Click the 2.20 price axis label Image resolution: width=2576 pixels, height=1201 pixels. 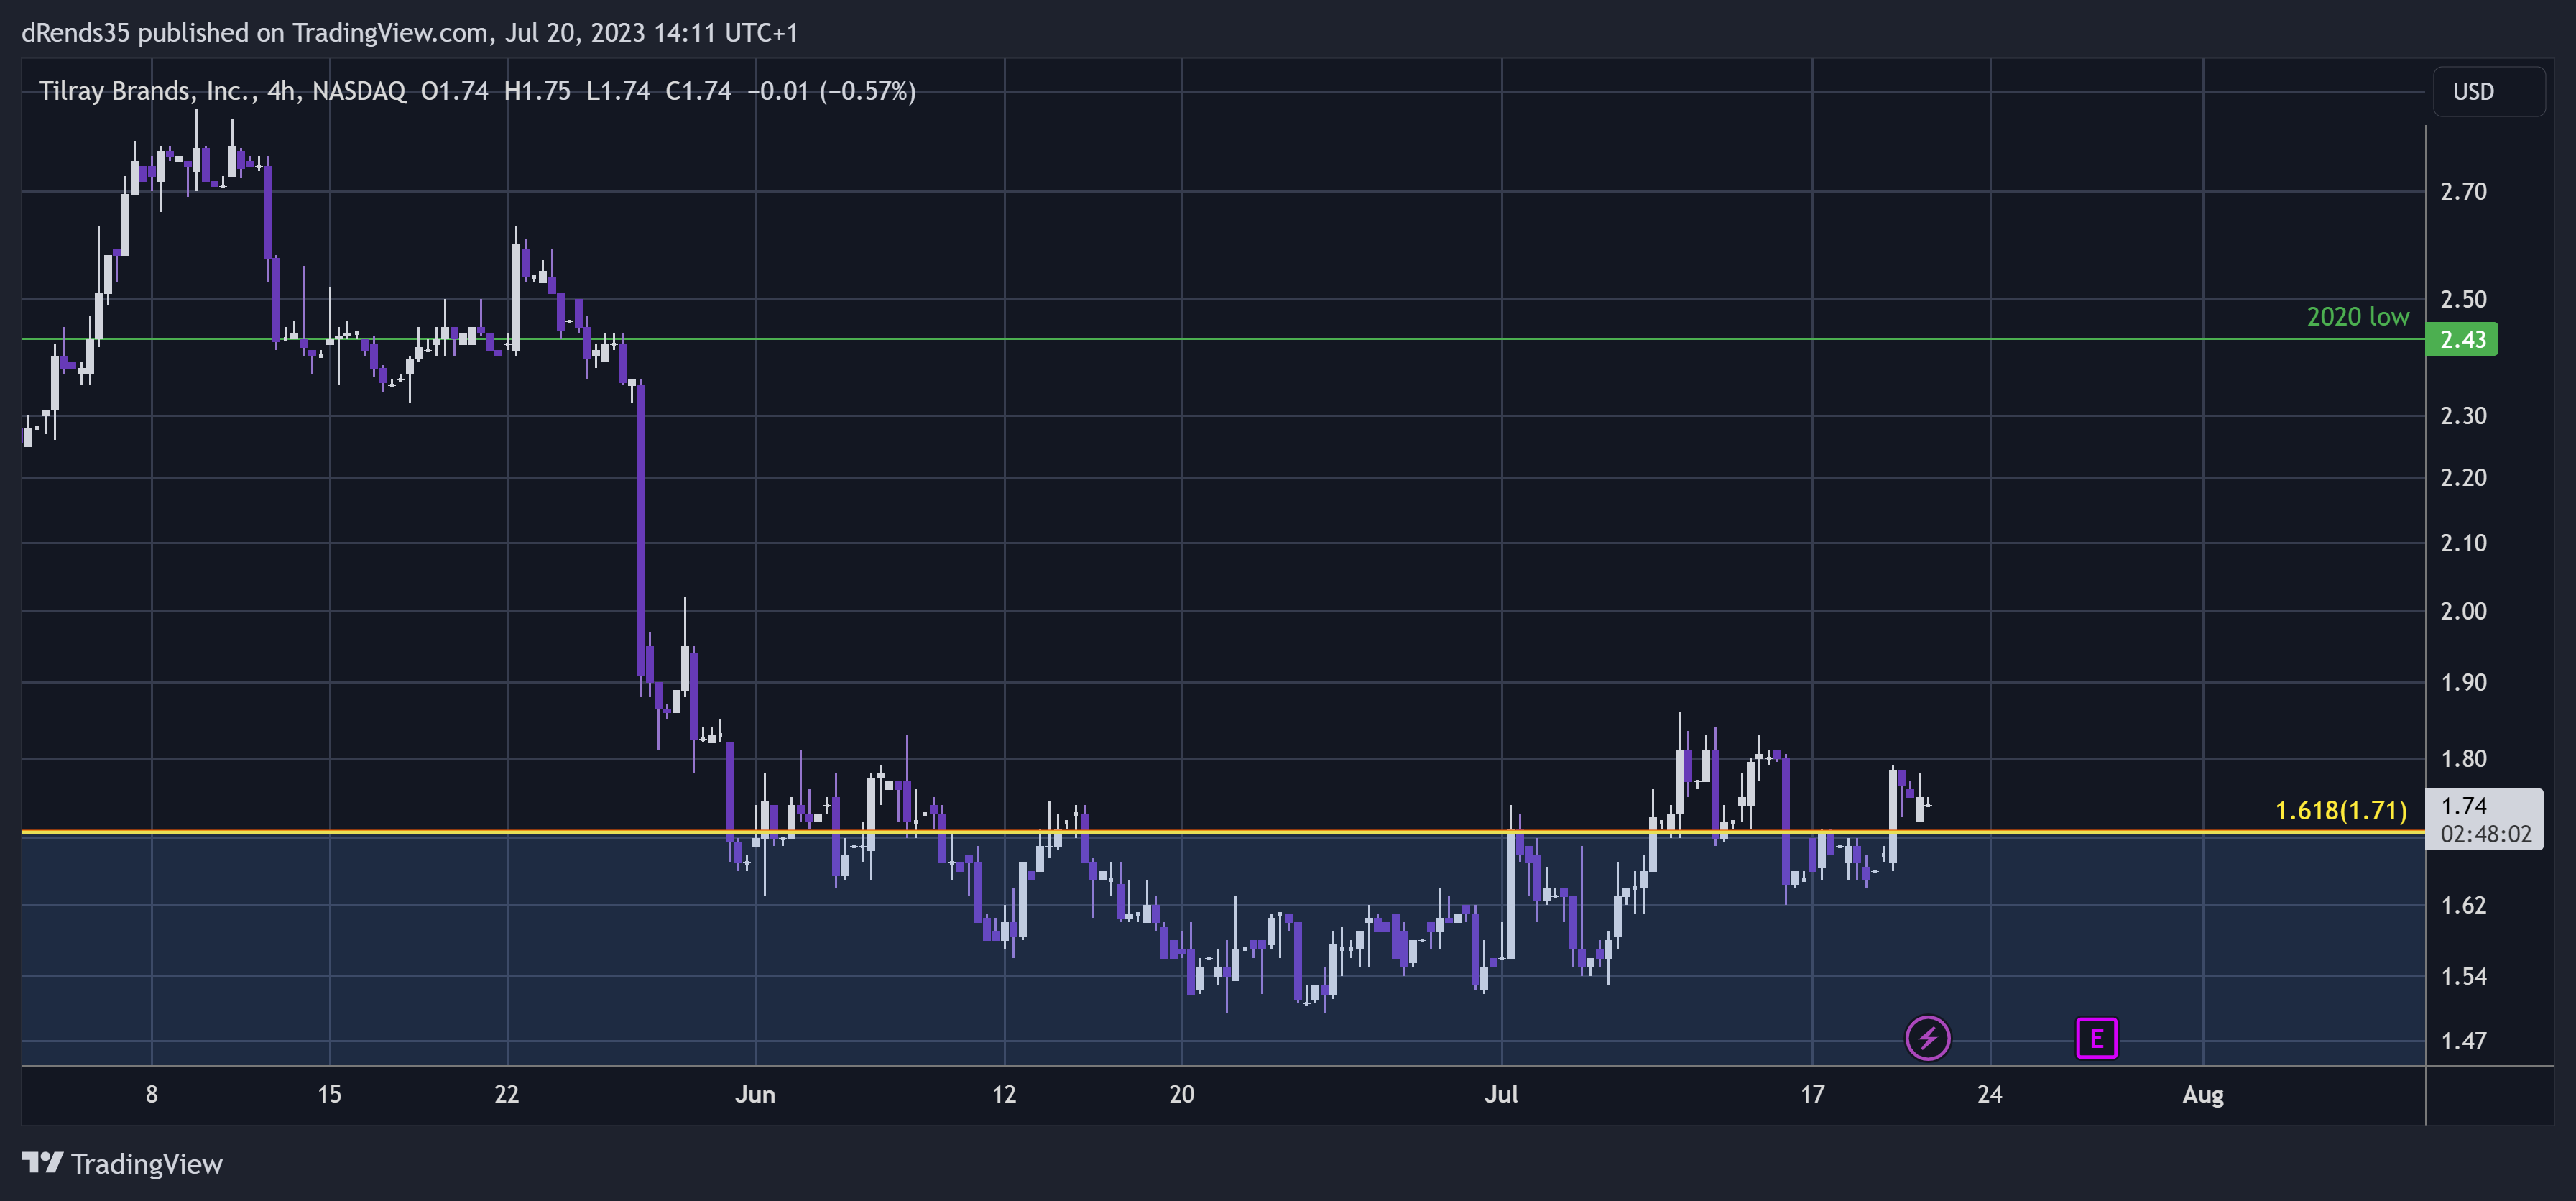(2463, 478)
